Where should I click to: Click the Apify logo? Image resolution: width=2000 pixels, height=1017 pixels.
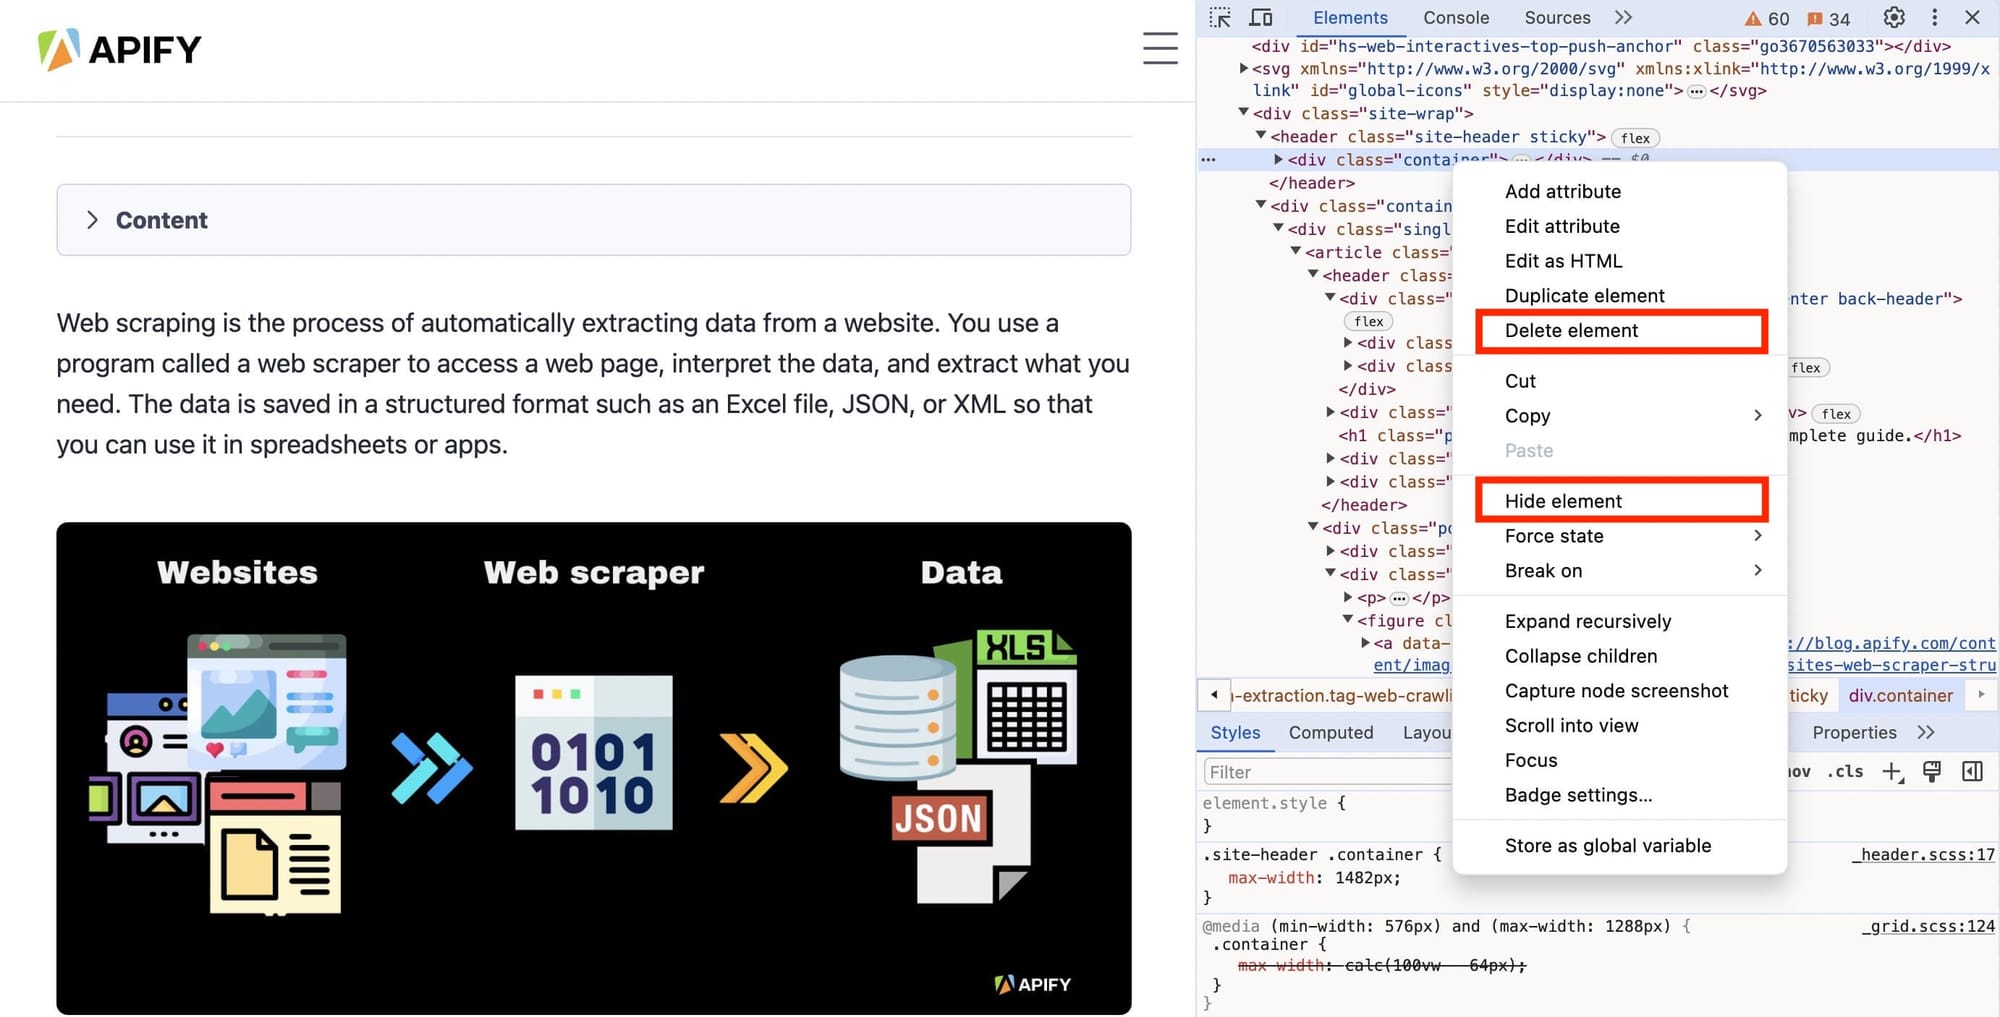pyautogui.click(x=119, y=48)
